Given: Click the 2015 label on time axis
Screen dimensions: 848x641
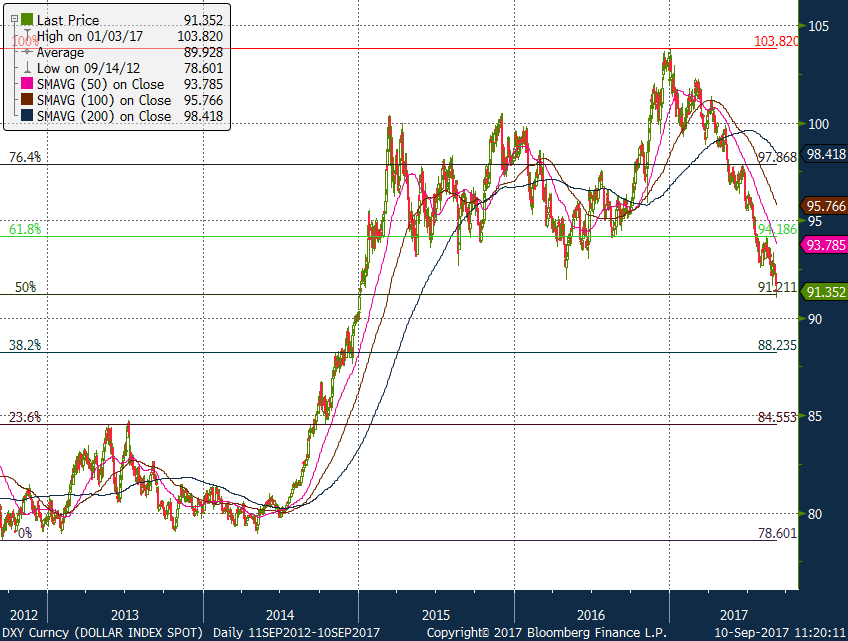Looking at the screenshot, I should tap(435, 613).
